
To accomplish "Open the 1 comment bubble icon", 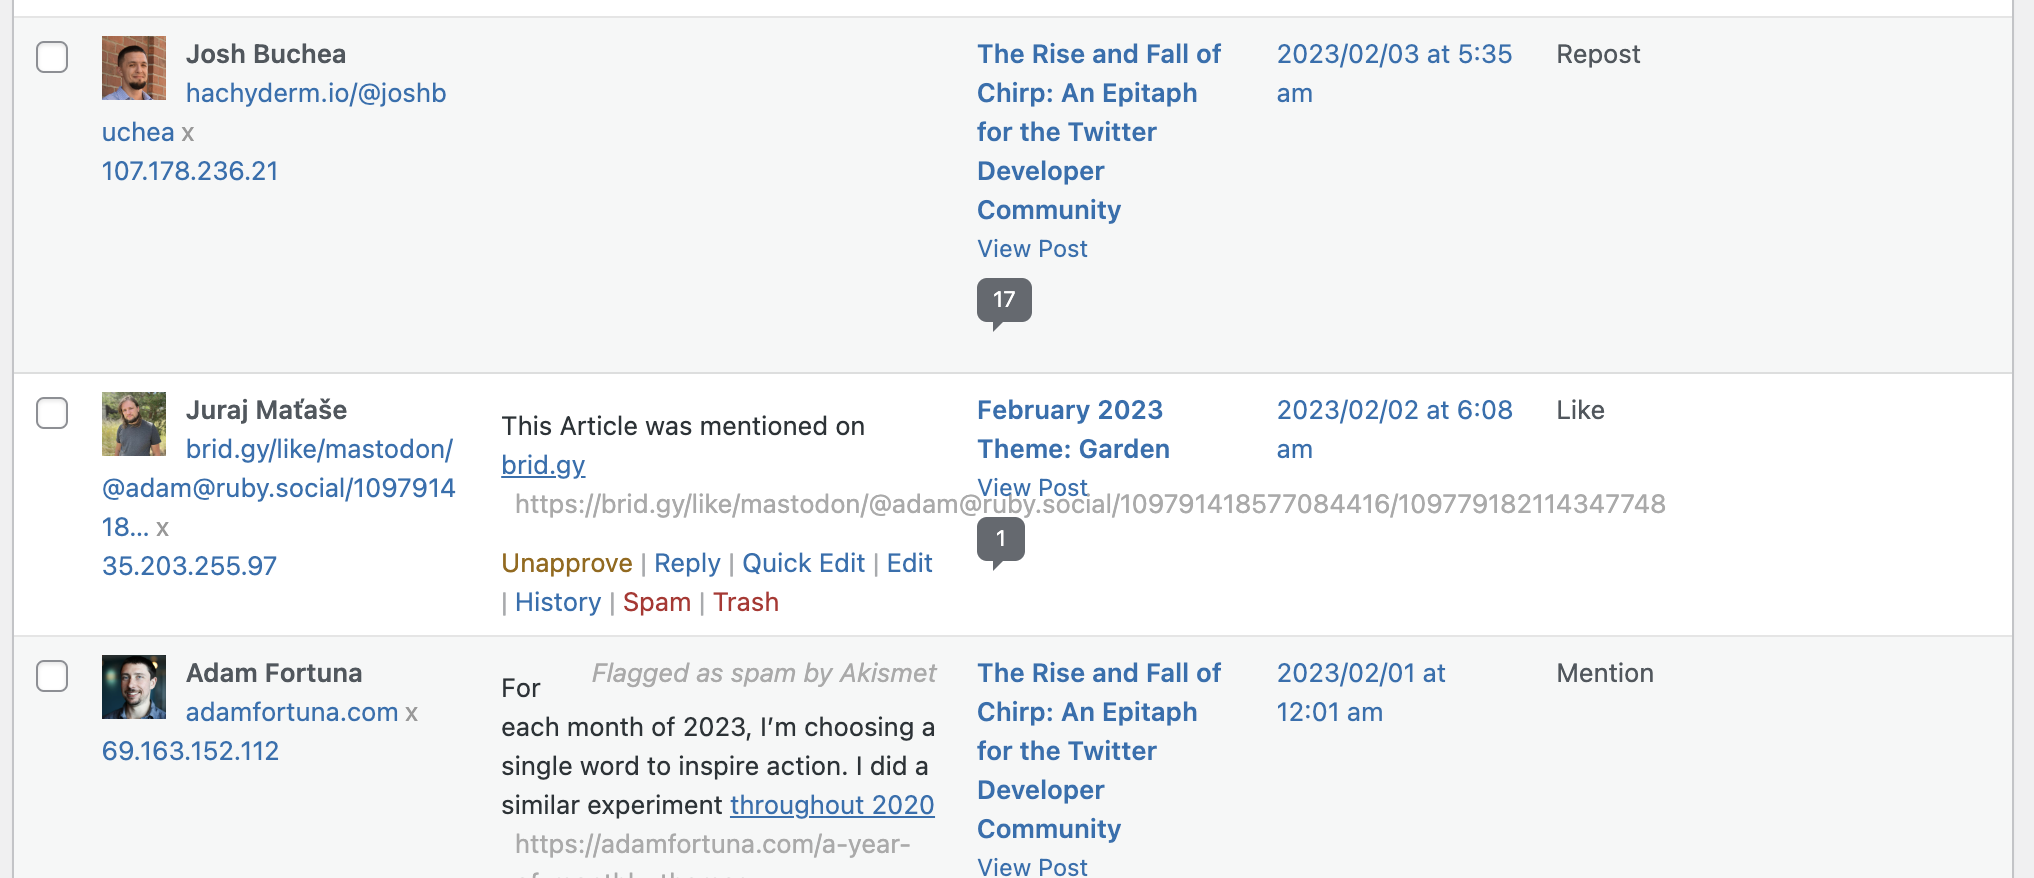I will [1000, 540].
